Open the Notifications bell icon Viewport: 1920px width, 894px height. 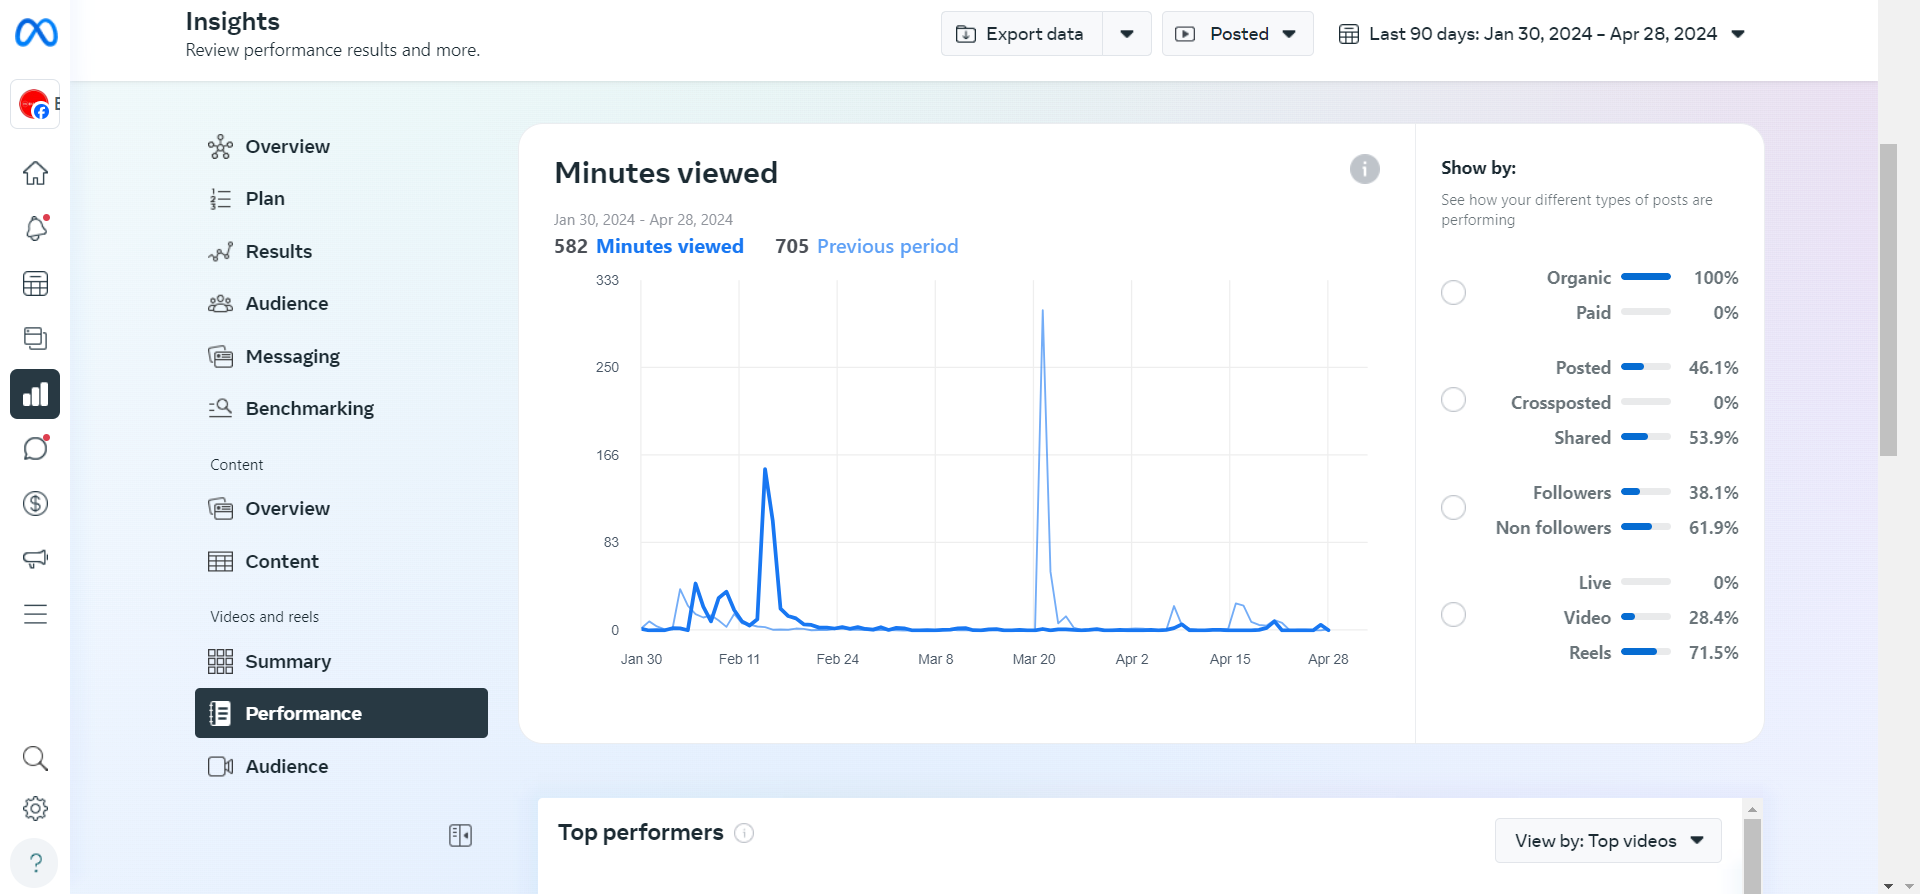point(36,228)
